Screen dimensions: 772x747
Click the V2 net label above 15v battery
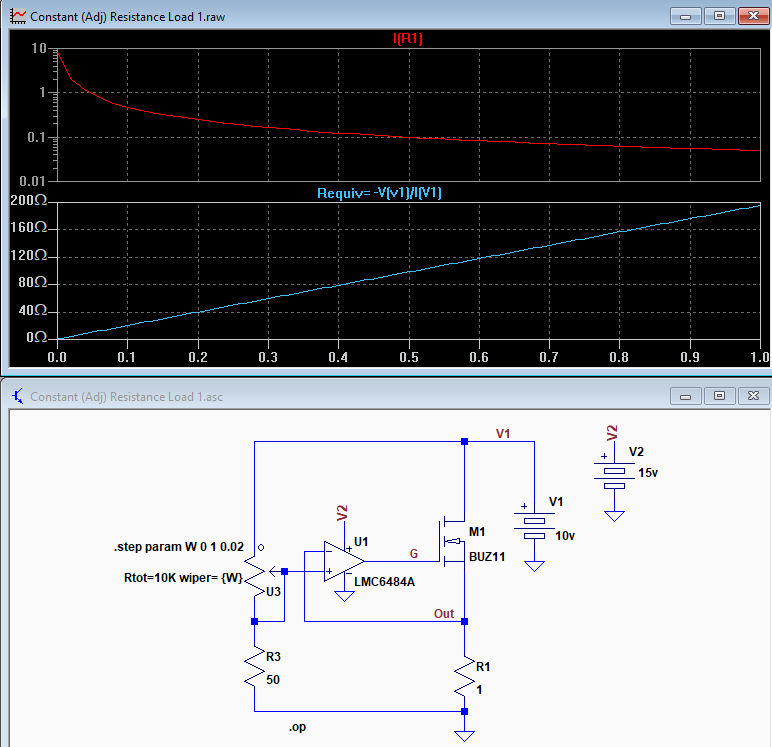611,433
